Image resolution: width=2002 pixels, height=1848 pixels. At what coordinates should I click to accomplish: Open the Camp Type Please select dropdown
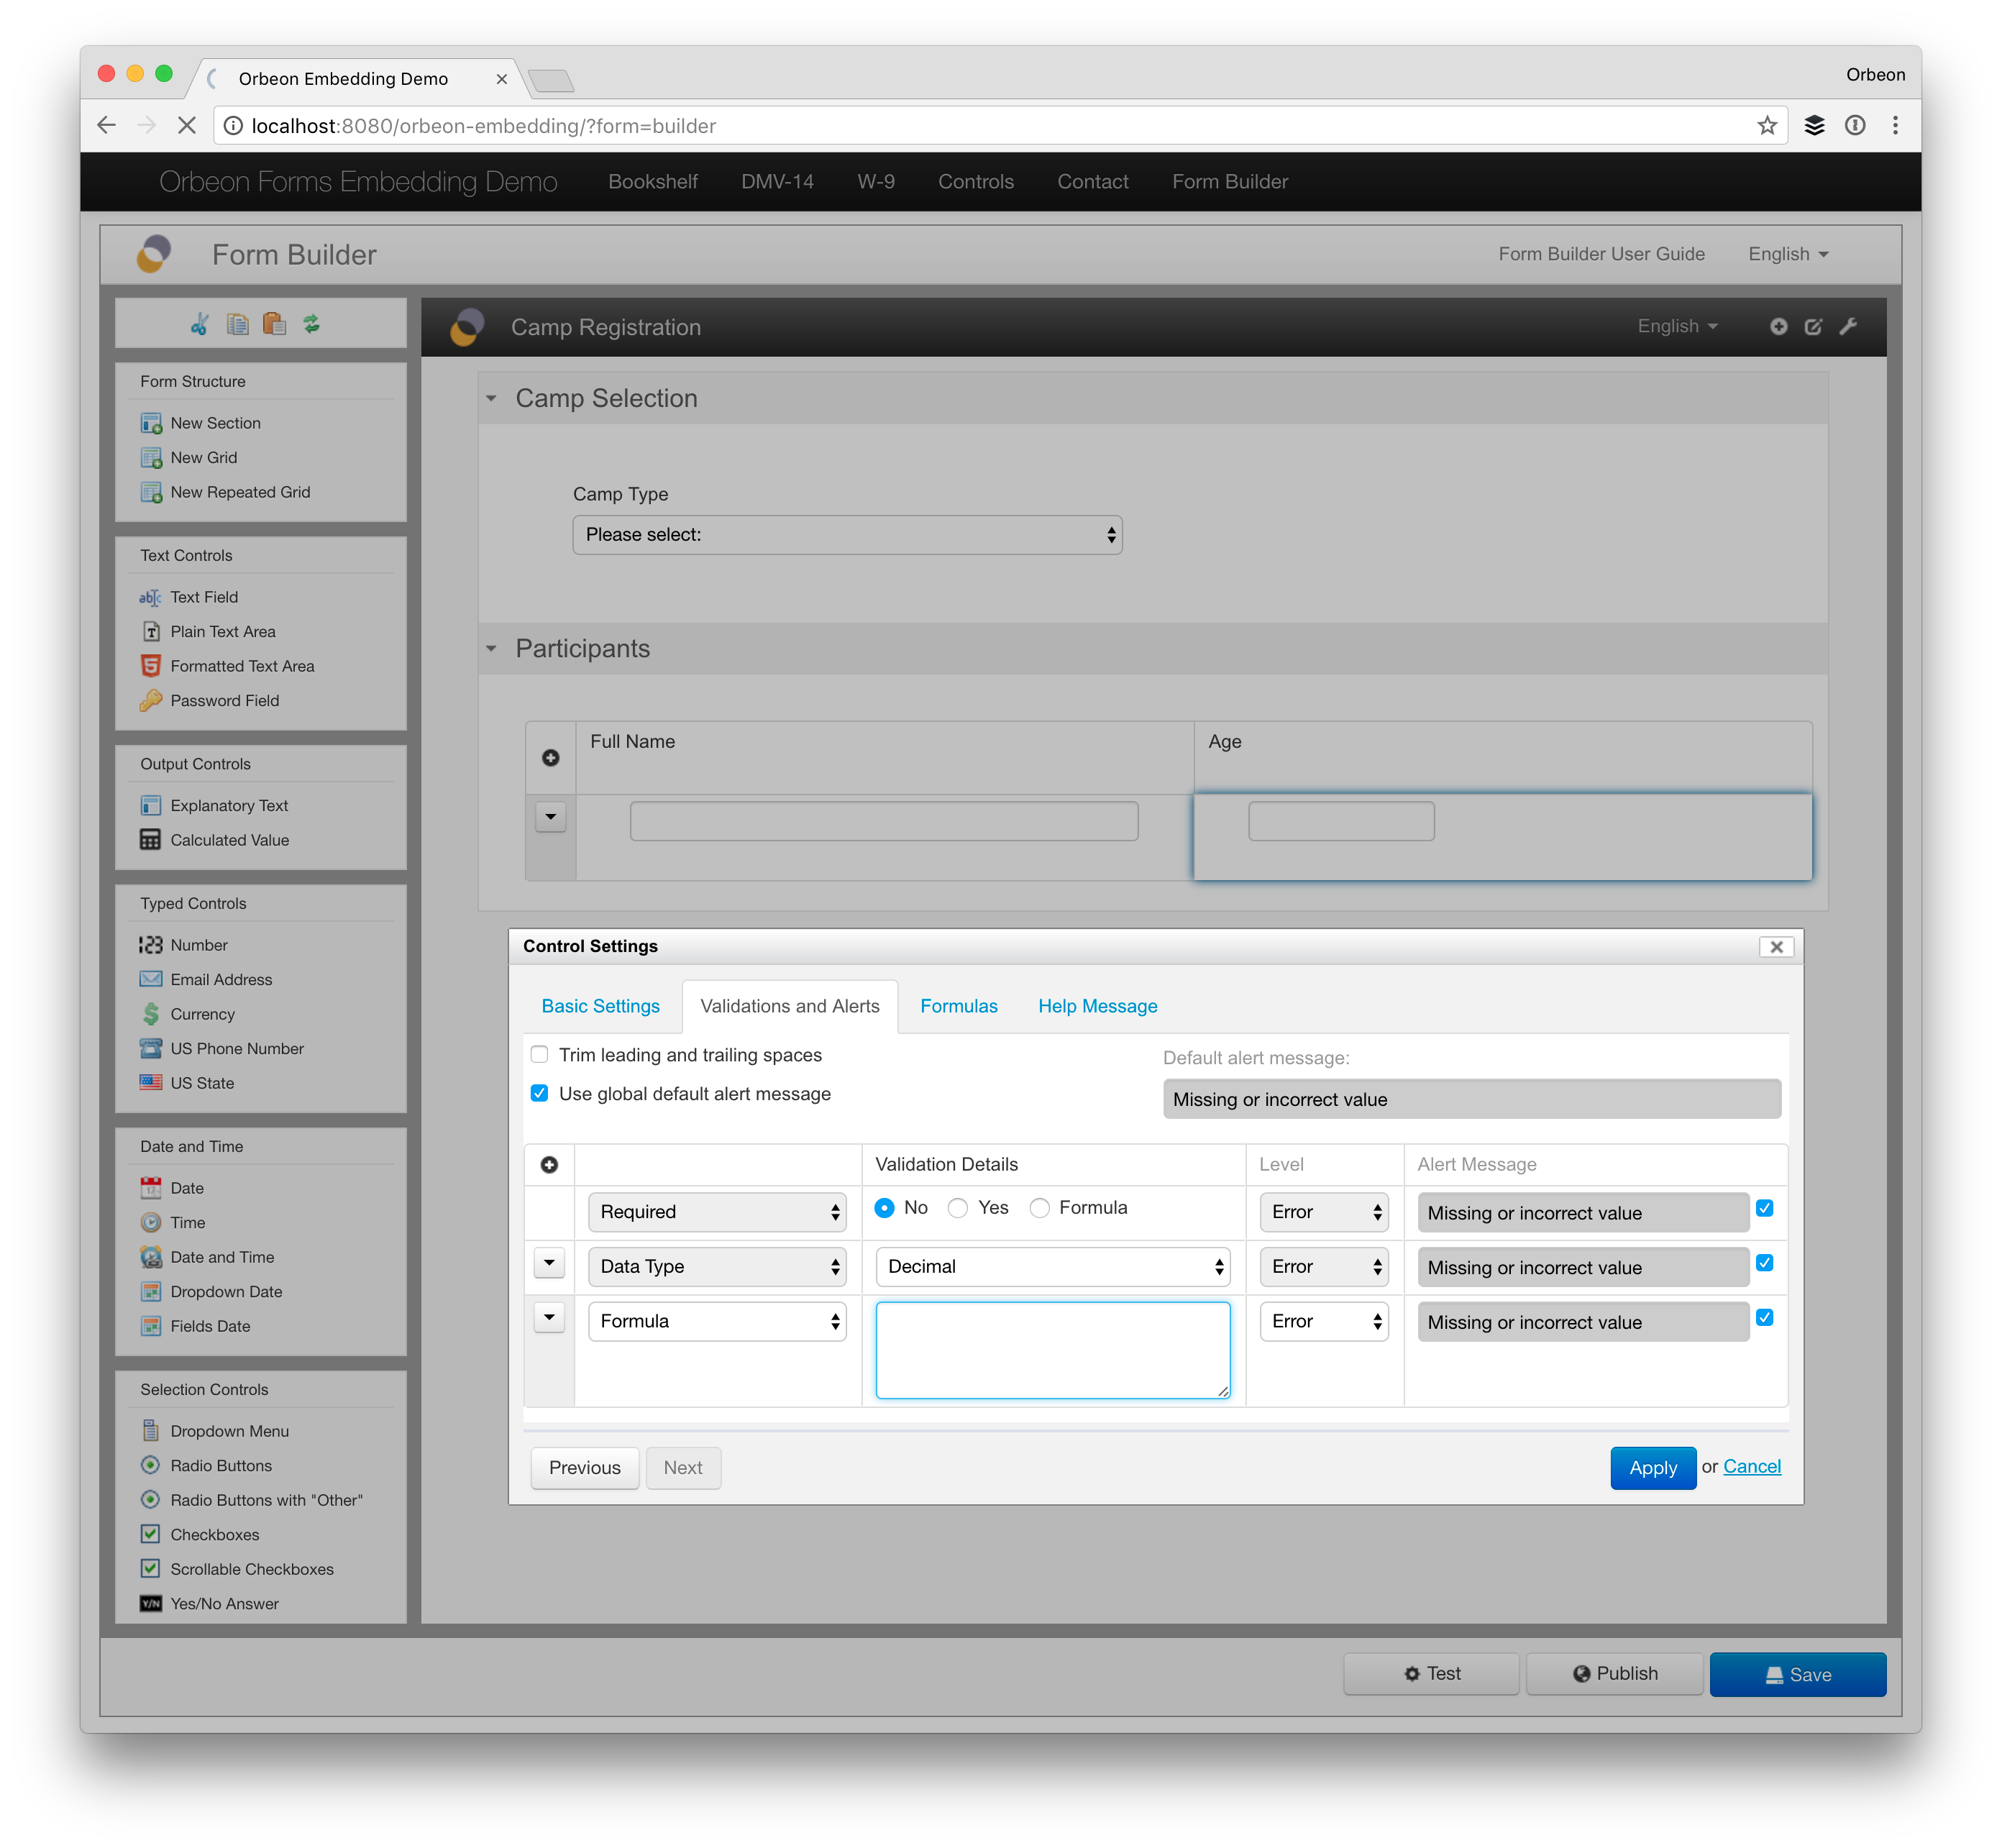click(x=847, y=535)
